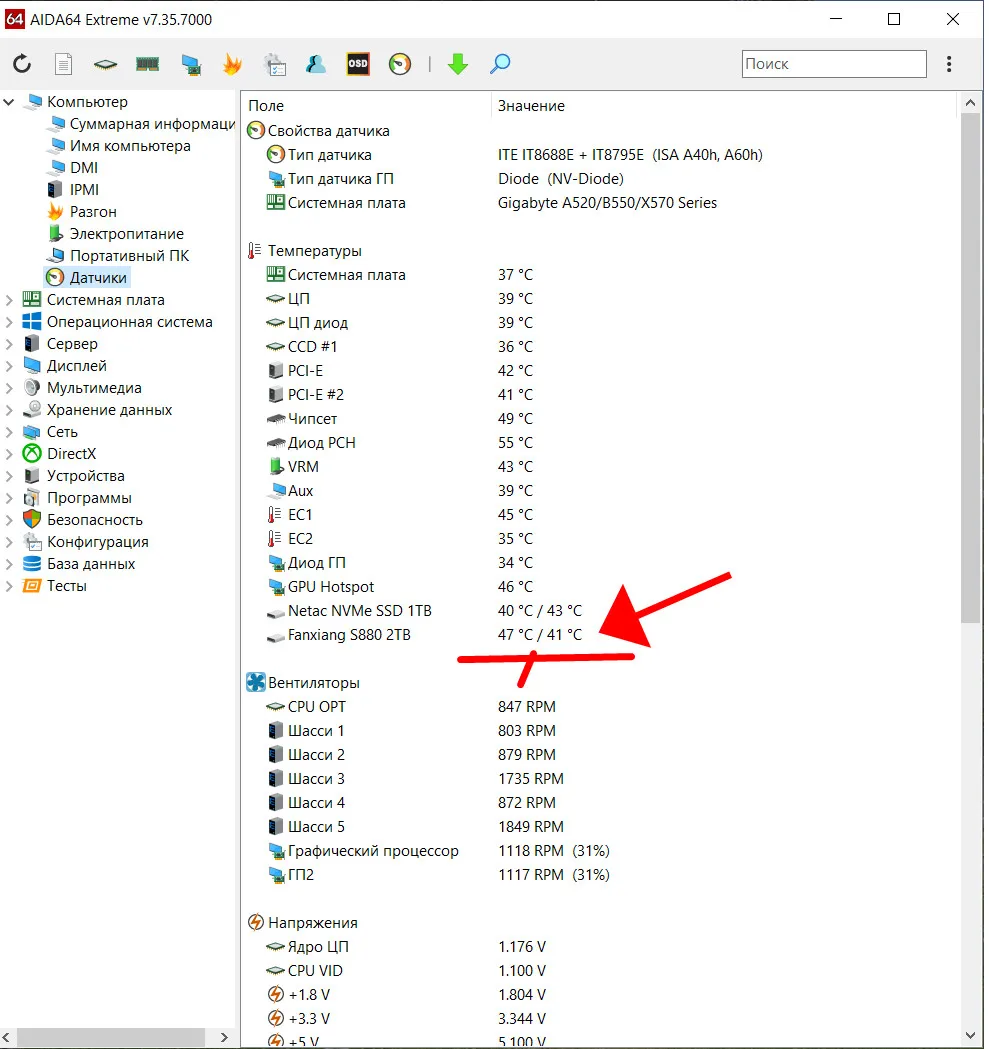
Task: Click the monitor diagnostics toolbar icon
Action: [x=191, y=65]
